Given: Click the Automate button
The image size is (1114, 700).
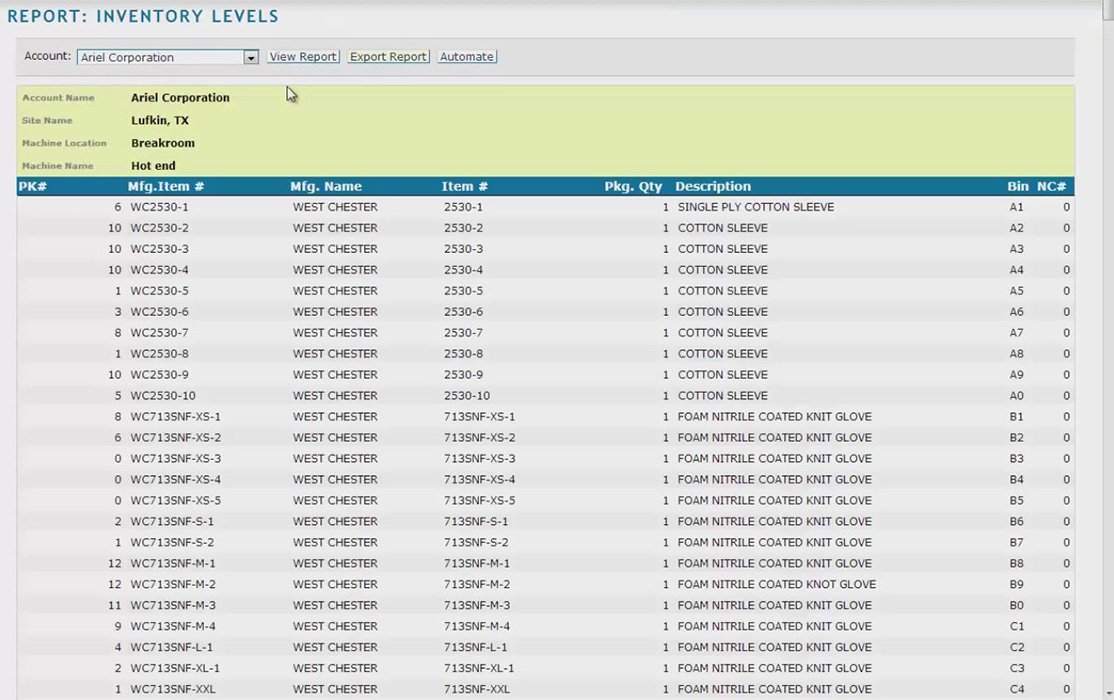Looking at the screenshot, I should 467,57.
